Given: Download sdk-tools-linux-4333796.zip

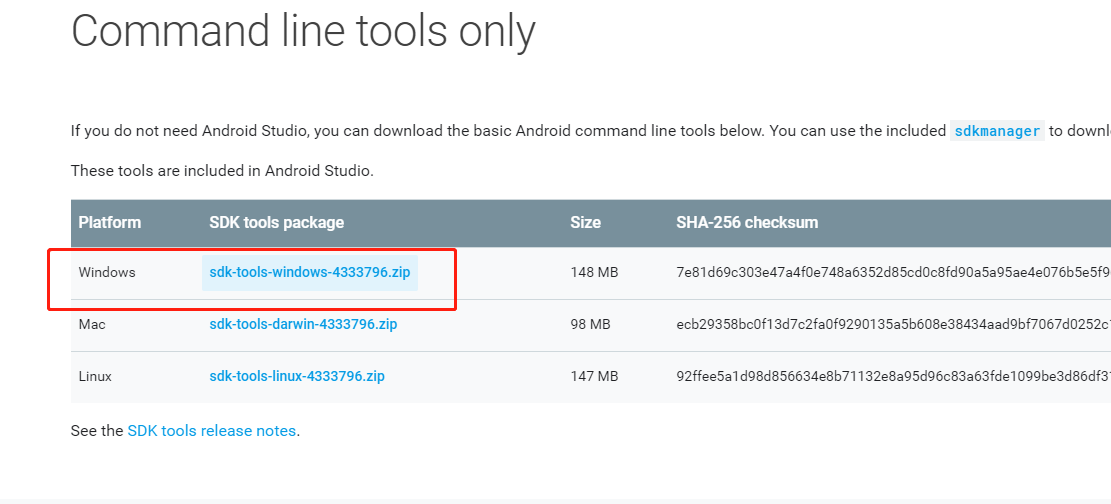Looking at the screenshot, I should tap(297, 376).
